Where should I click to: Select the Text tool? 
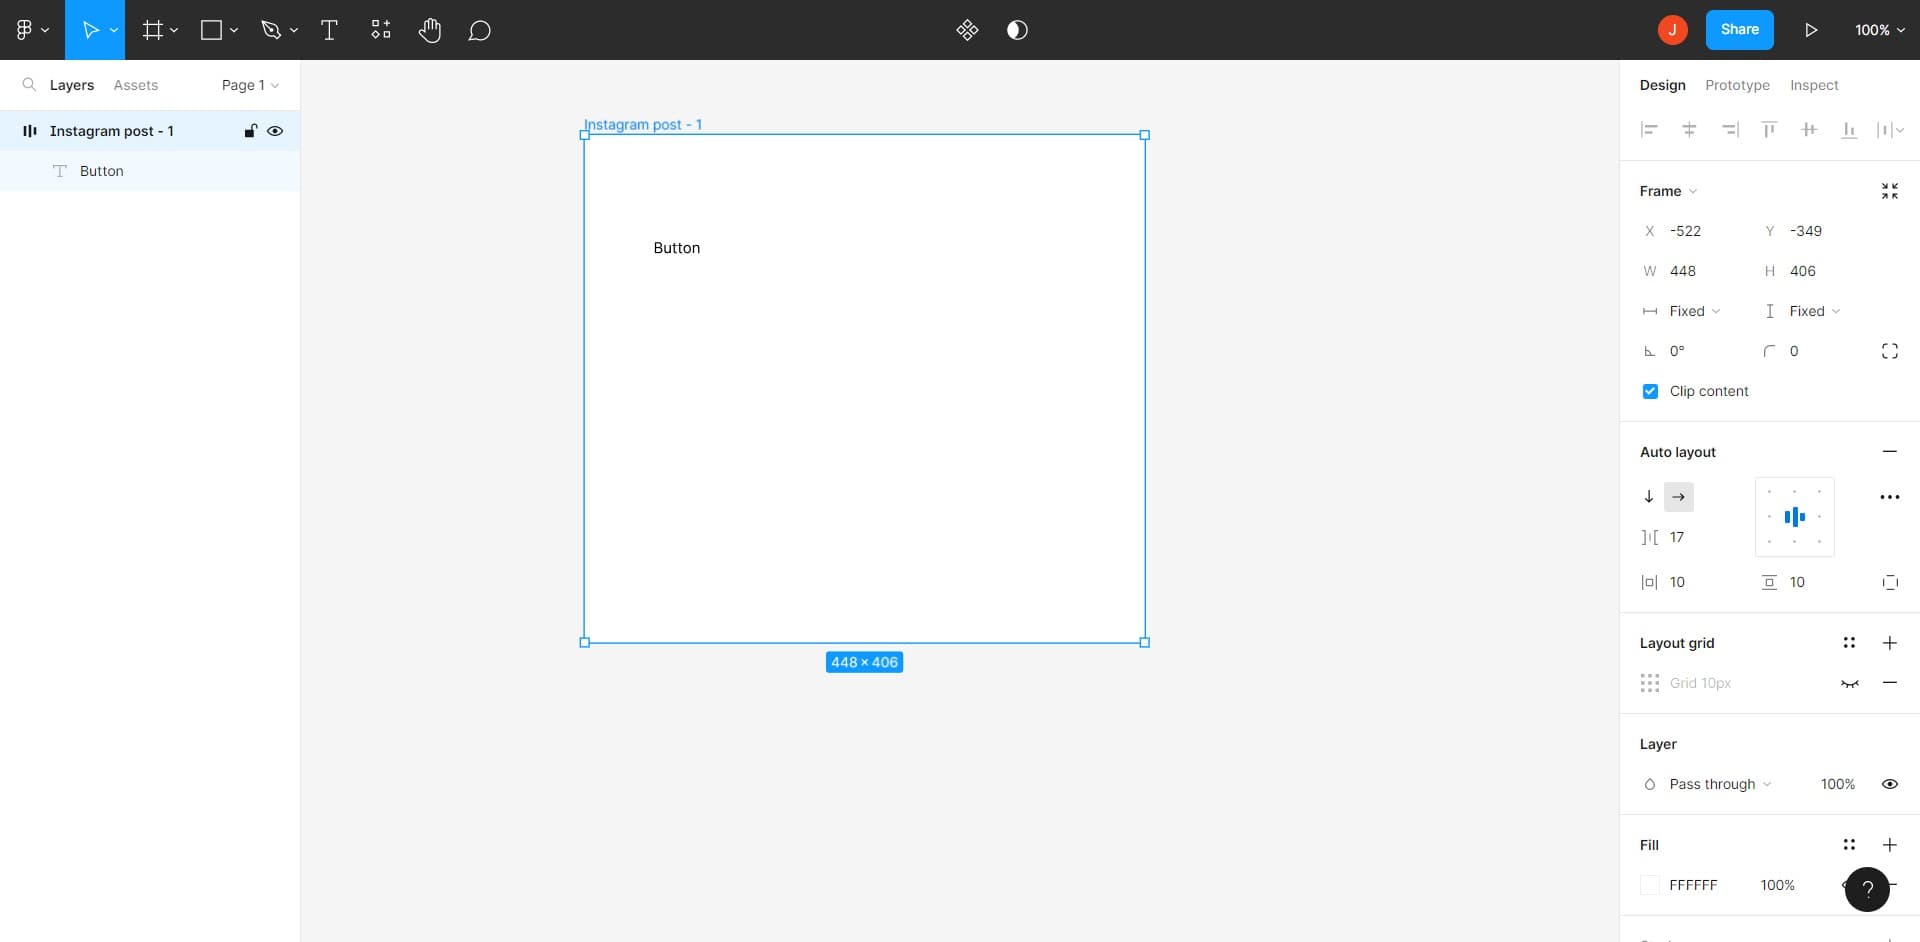329,29
